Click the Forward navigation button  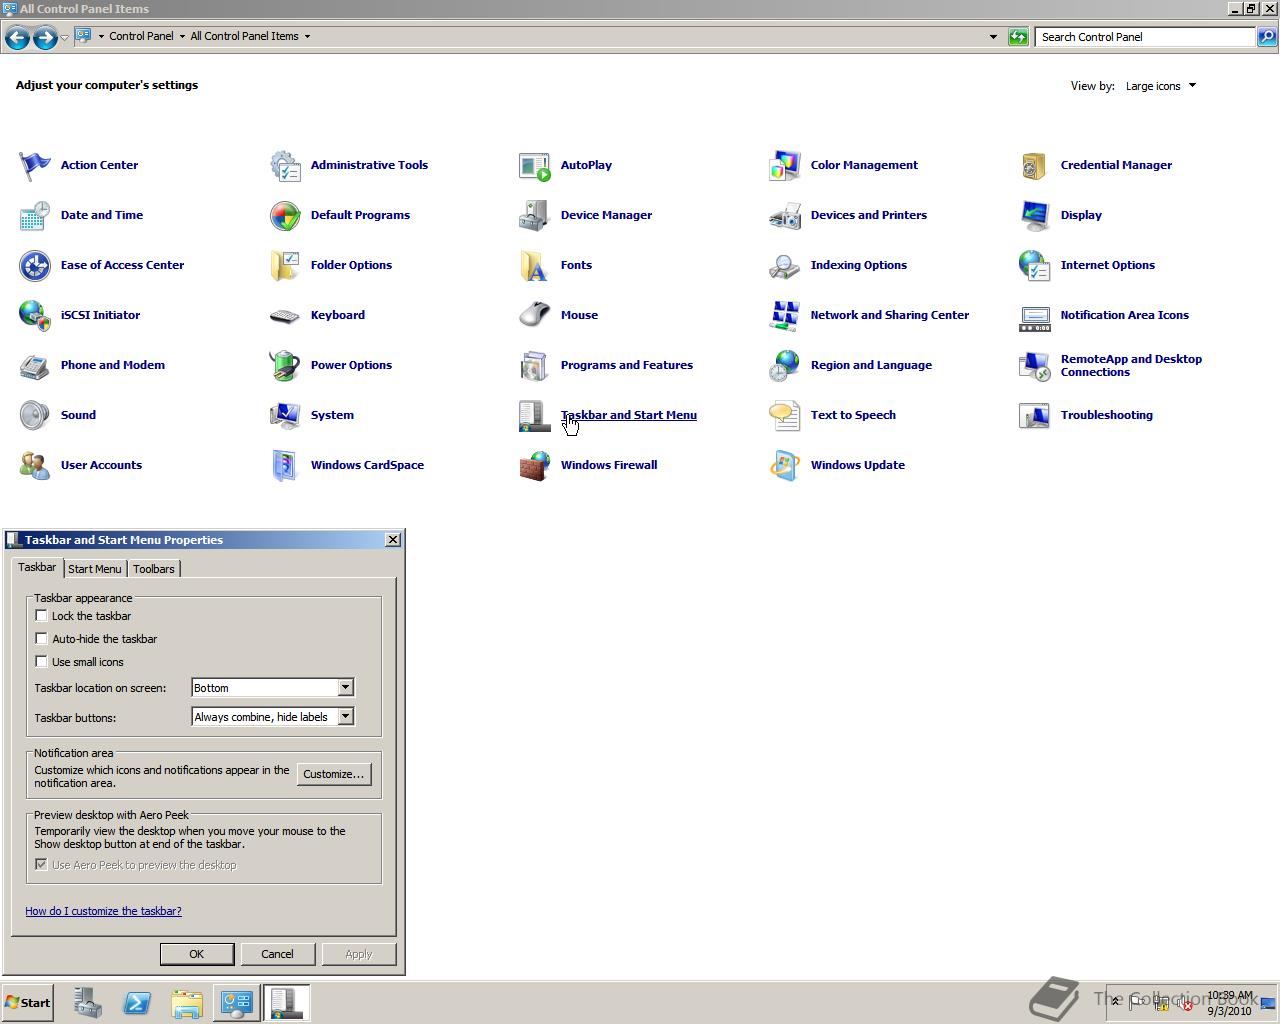(44, 38)
